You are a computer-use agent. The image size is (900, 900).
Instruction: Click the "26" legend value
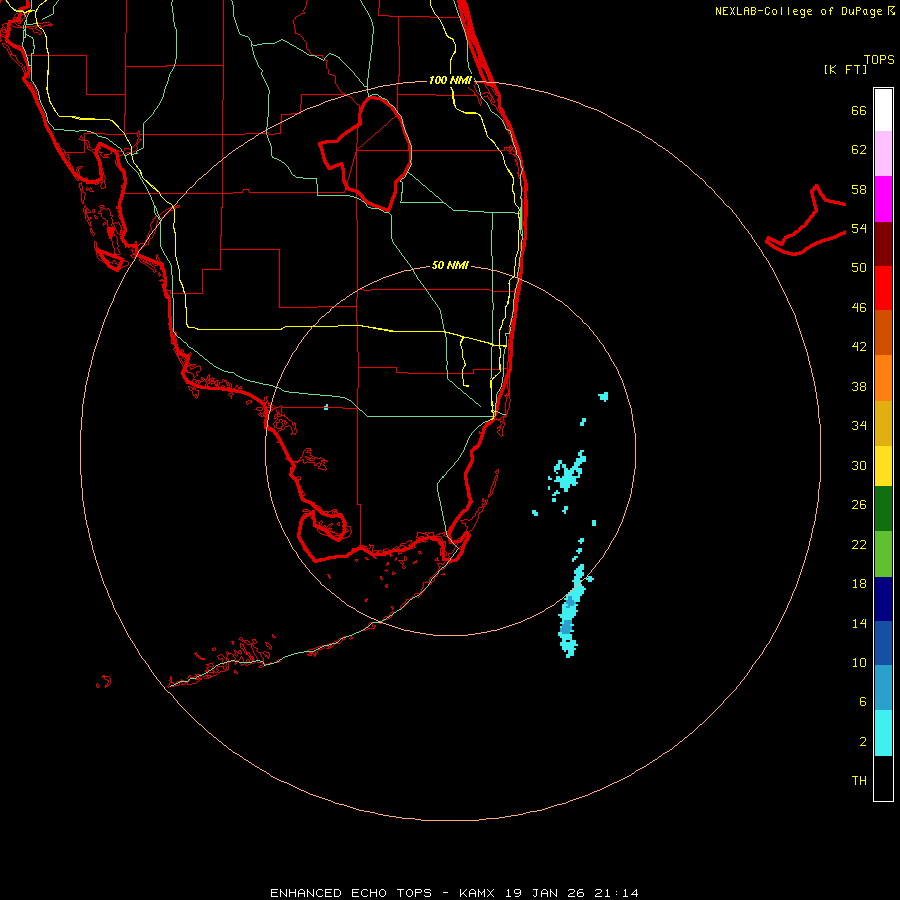point(859,505)
